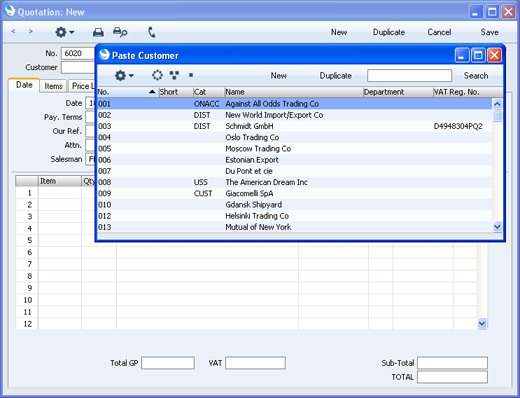Click the VAT total field

255,363
